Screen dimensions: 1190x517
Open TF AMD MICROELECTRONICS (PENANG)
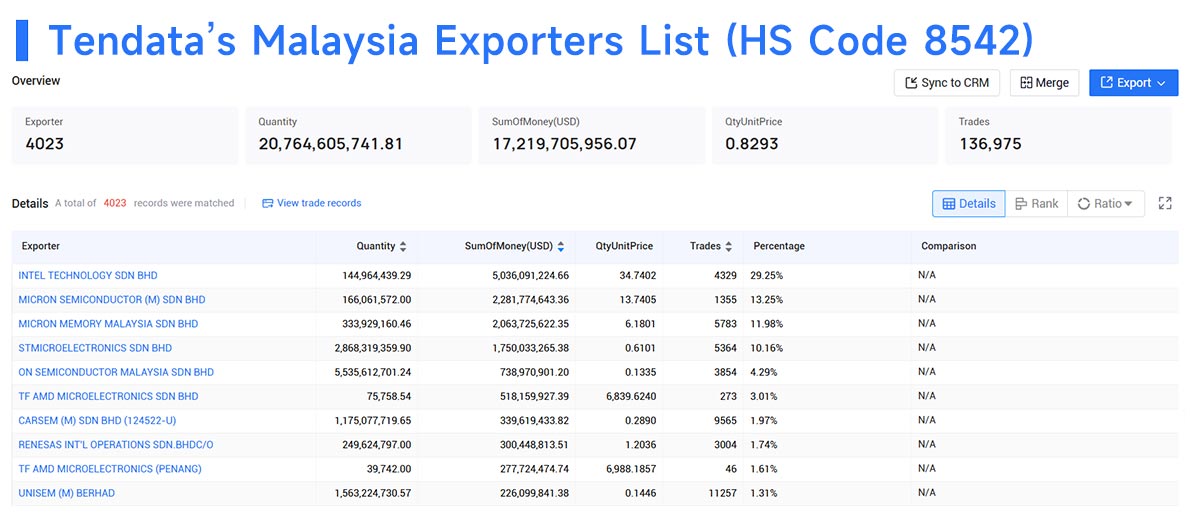pyautogui.click(x=110, y=469)
